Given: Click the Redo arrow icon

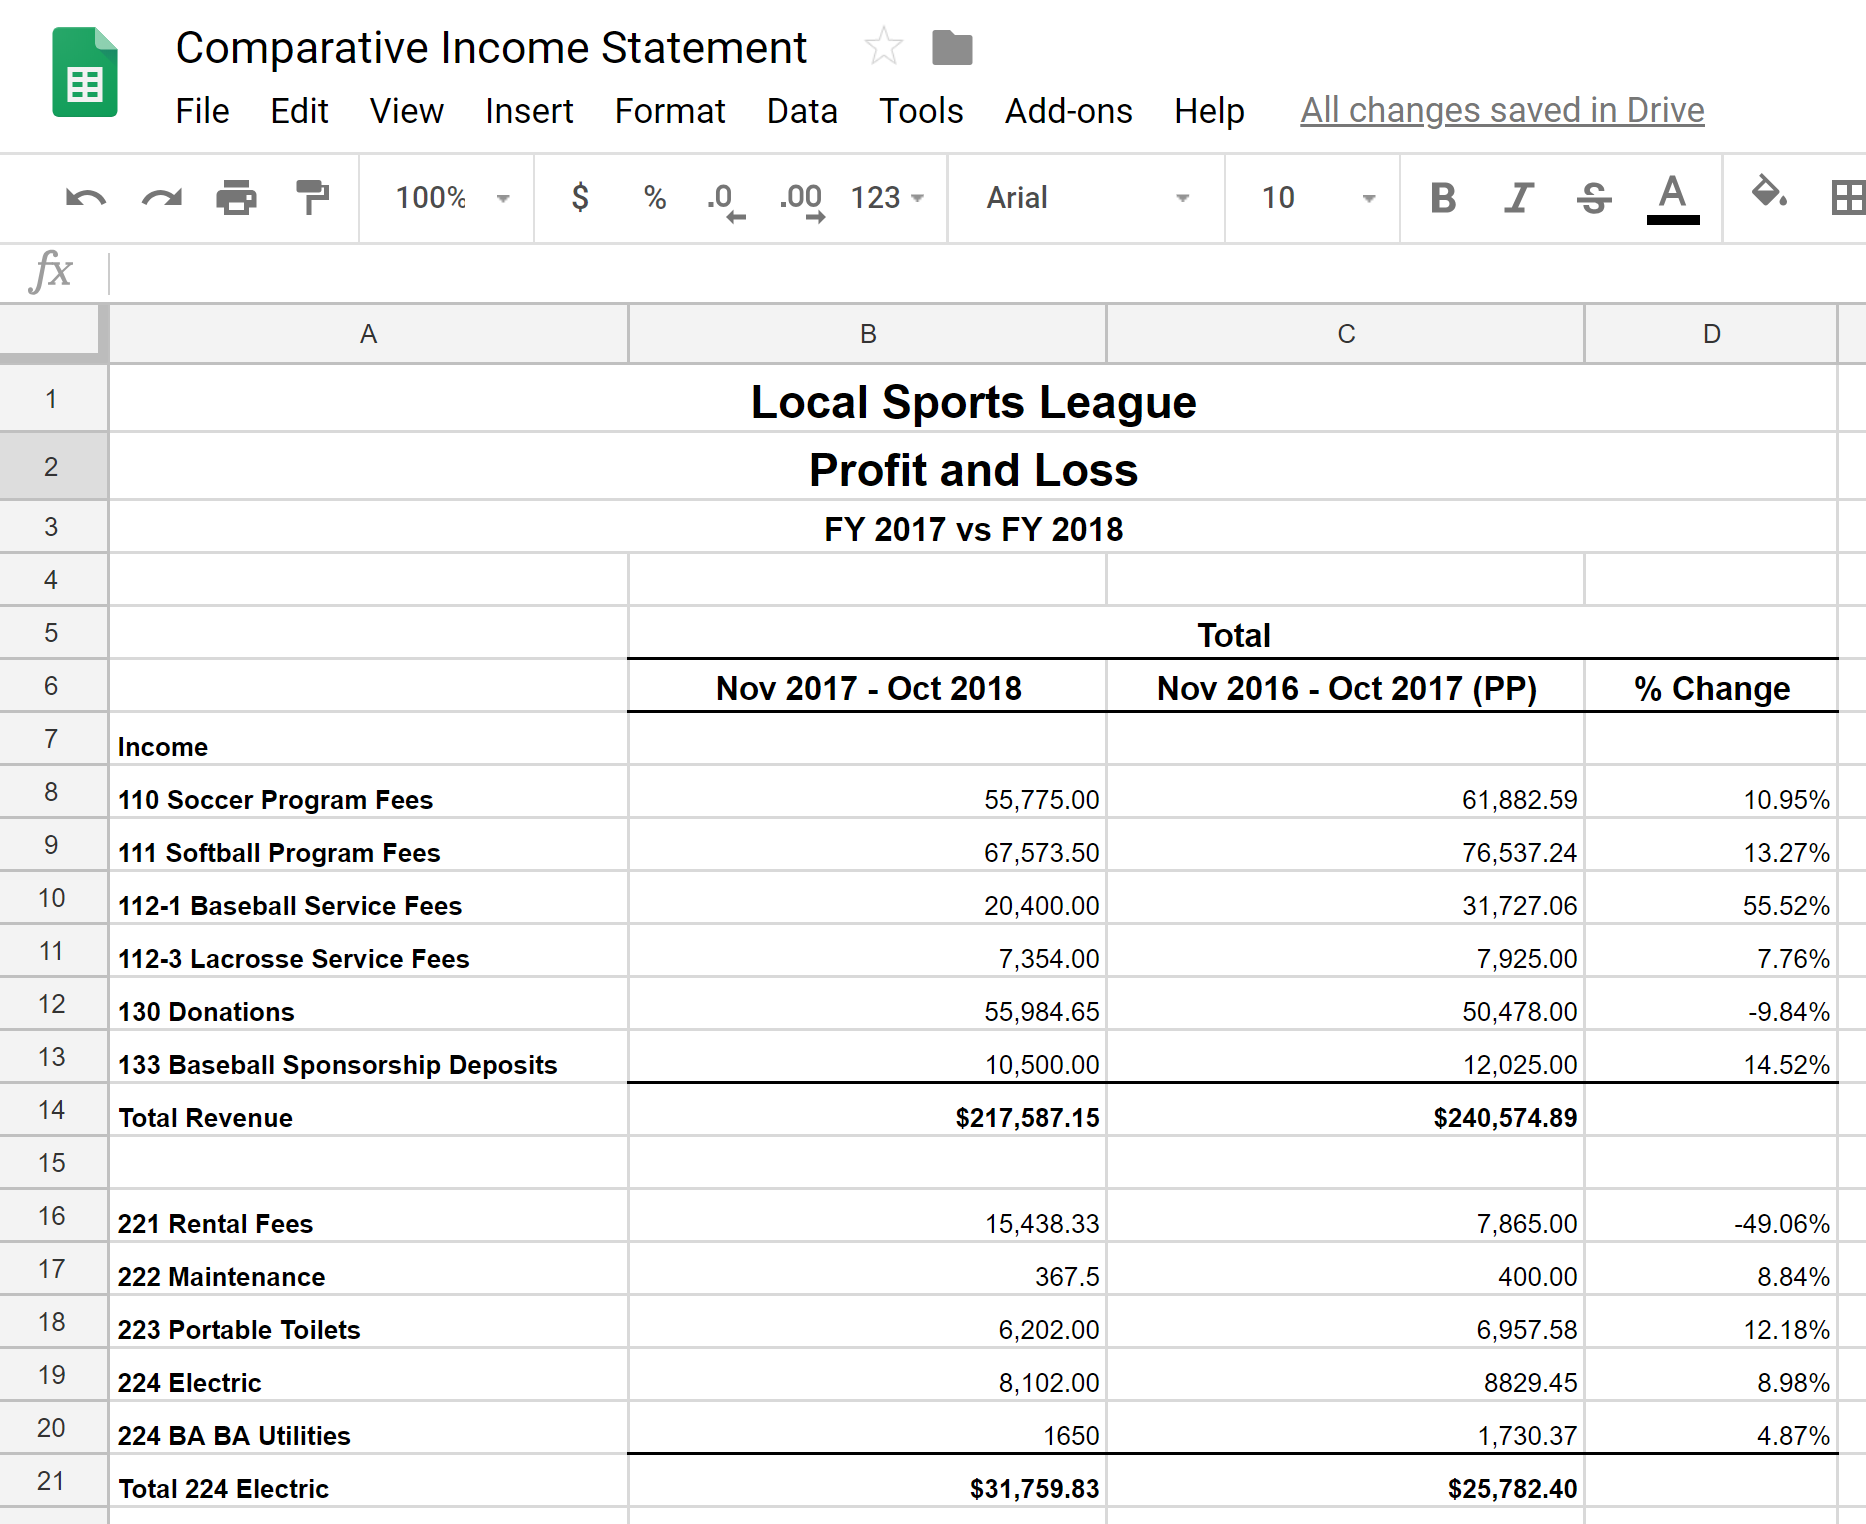Looking at the screenshot, I should tap(161, 198).
